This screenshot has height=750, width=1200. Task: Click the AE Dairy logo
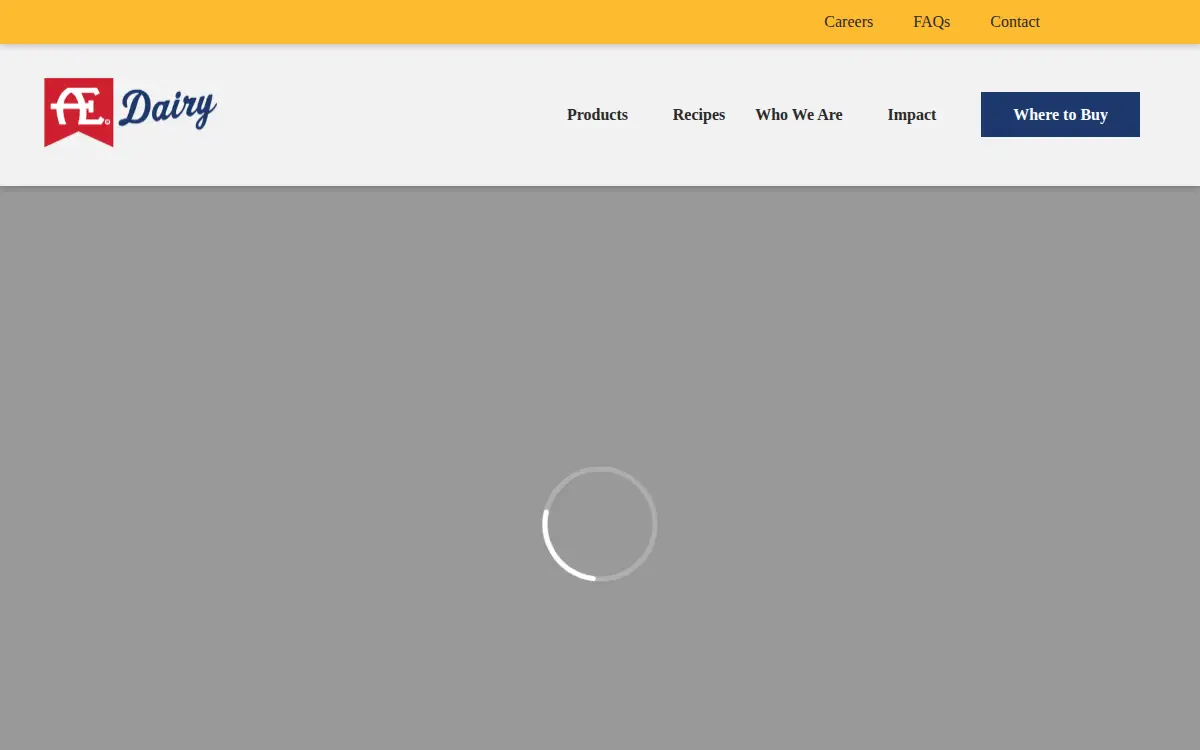pos(130,112)
